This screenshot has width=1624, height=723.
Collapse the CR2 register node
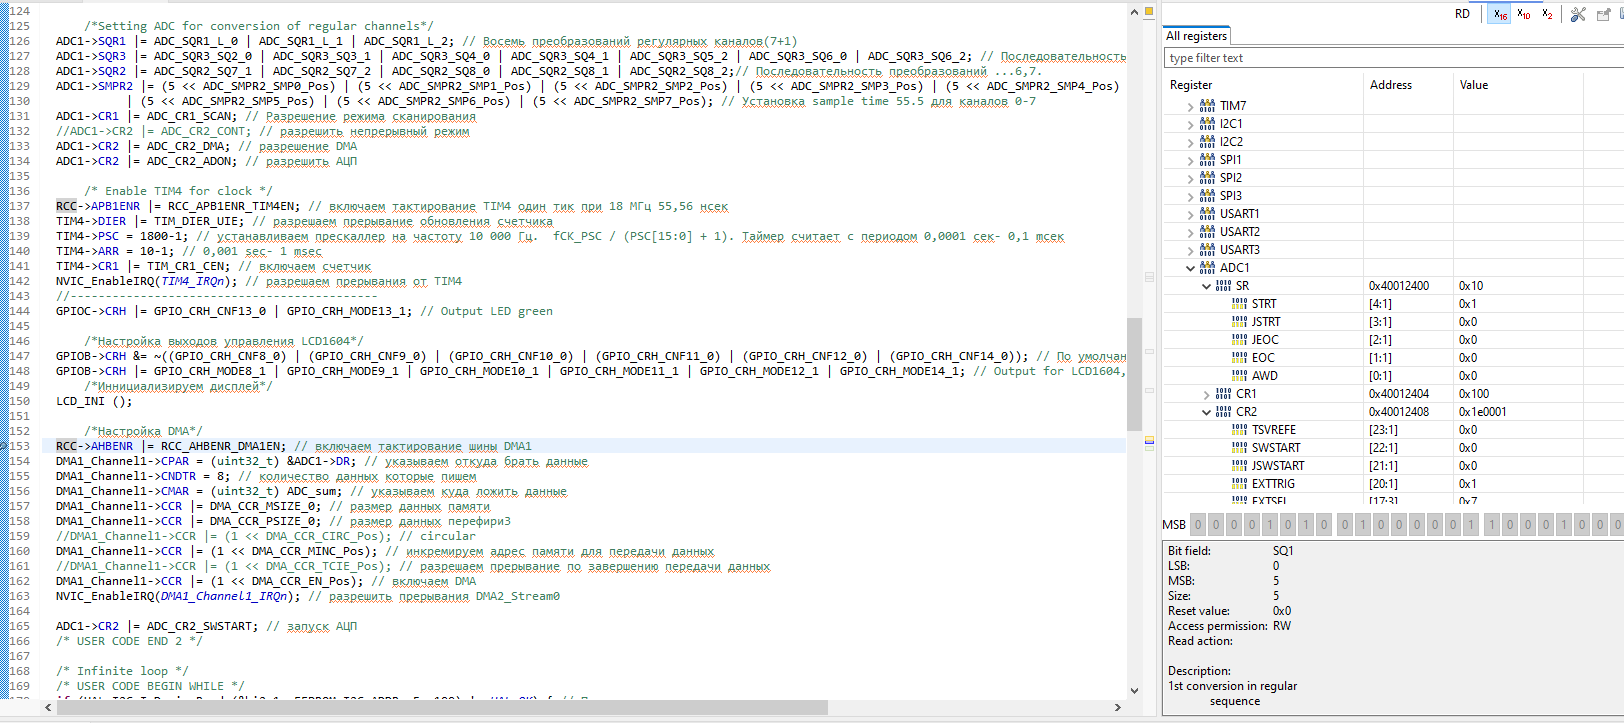1206,412
